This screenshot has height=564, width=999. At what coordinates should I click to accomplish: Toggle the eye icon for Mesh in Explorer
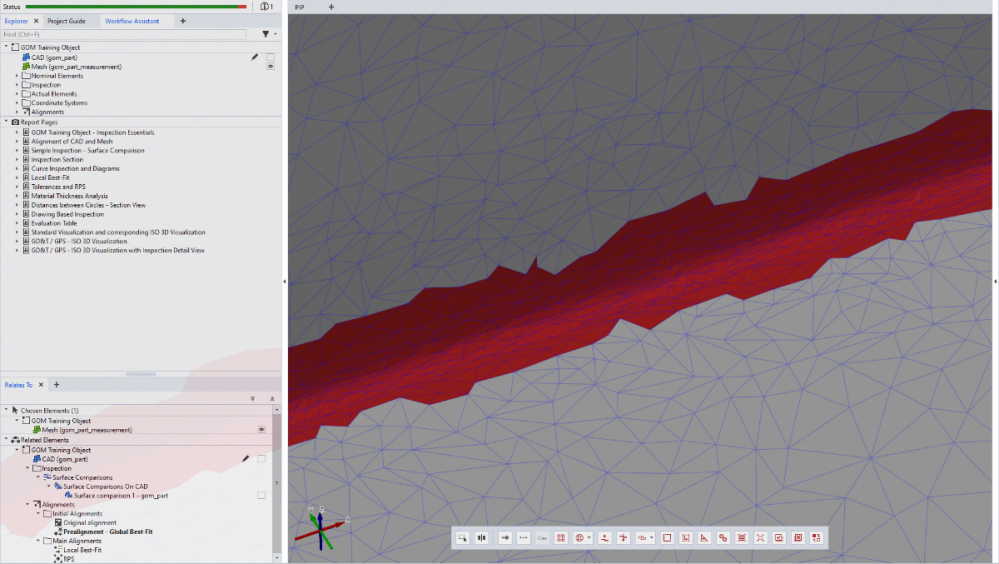click(270, 66)
